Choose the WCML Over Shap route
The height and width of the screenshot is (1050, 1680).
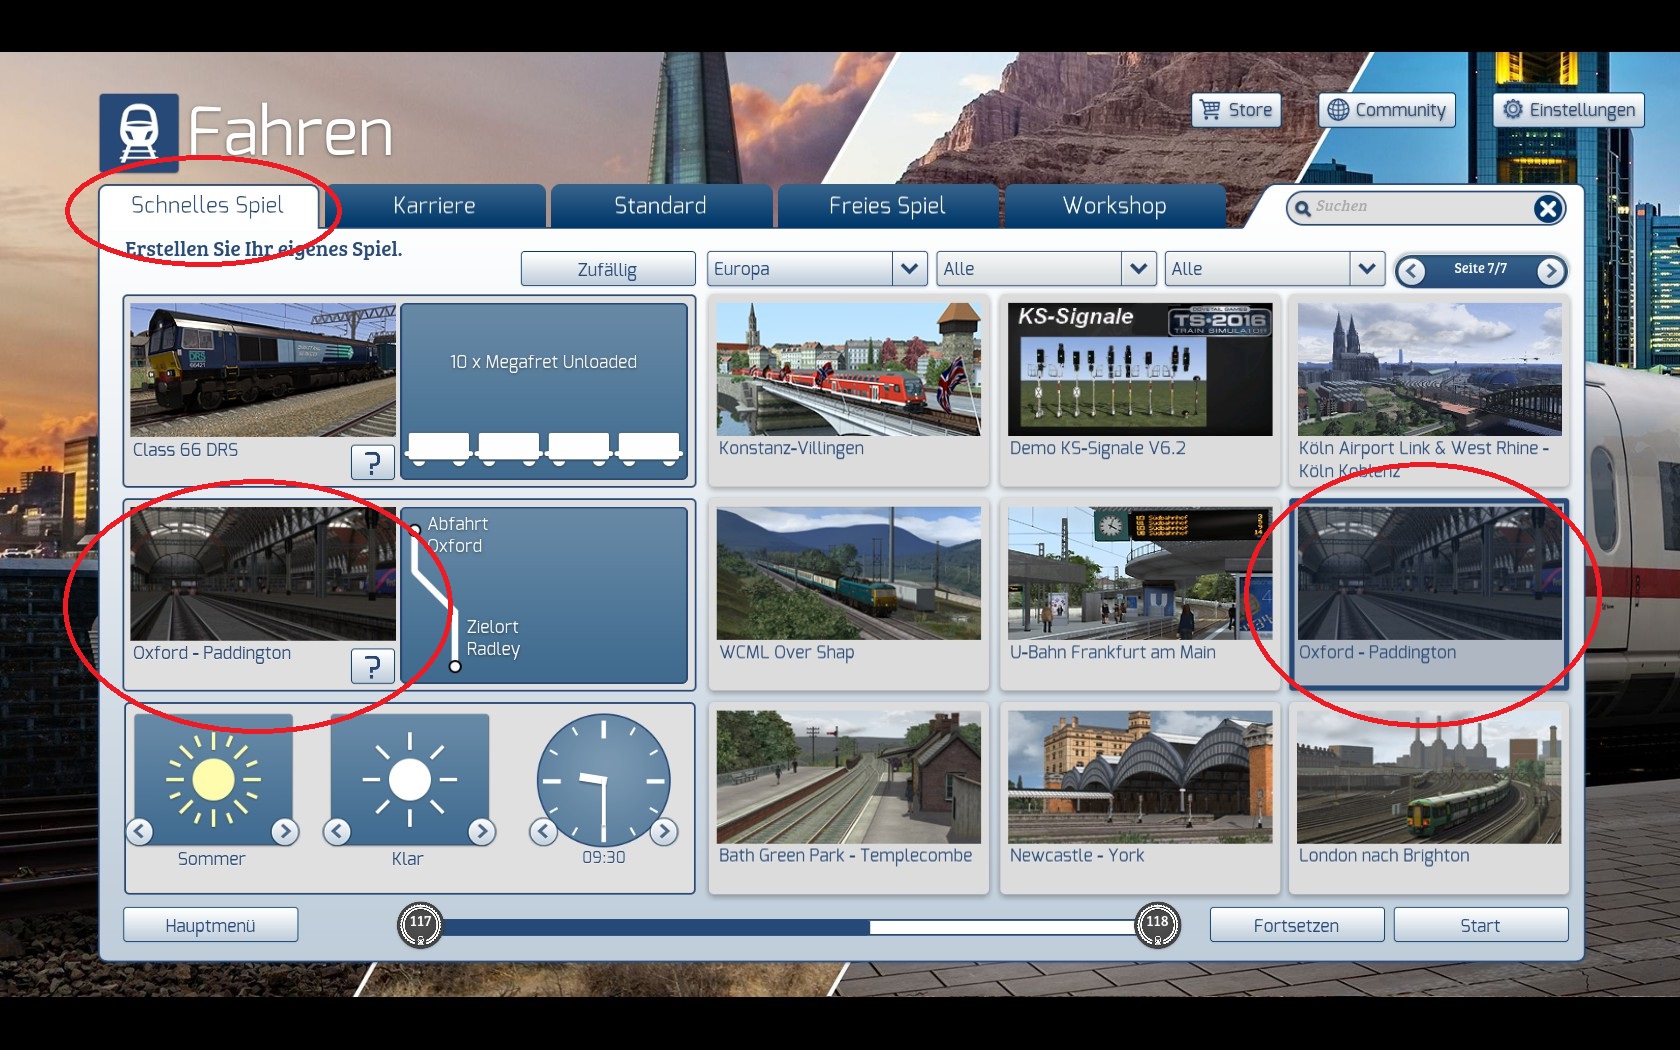(849, 594)
